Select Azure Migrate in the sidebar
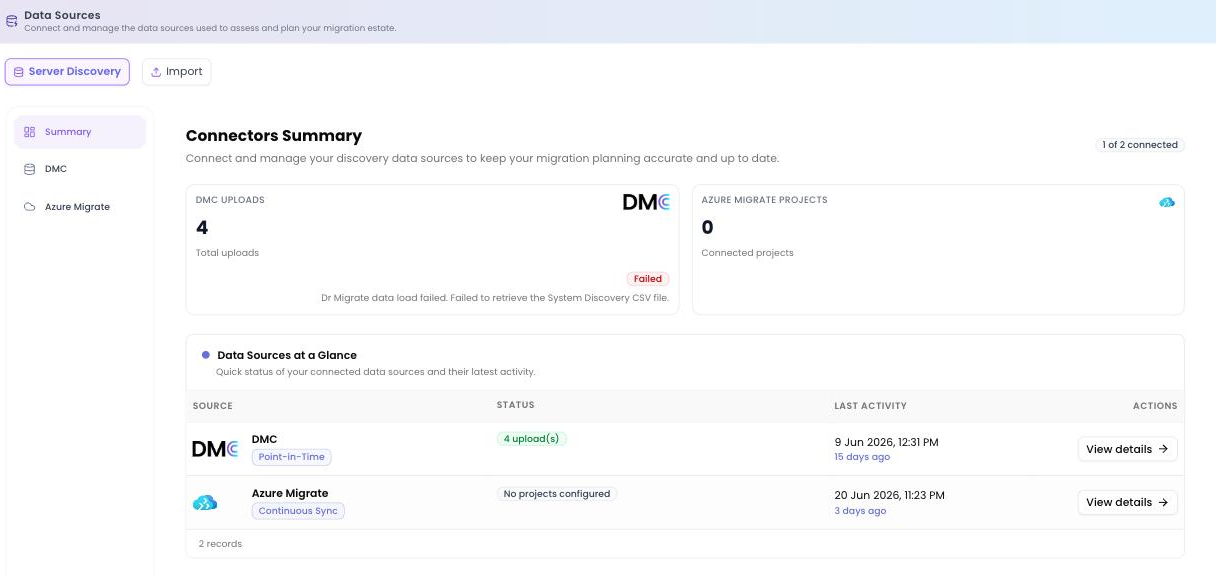The height and width of the screenshot is (575, 1216). tap(80, 207)
